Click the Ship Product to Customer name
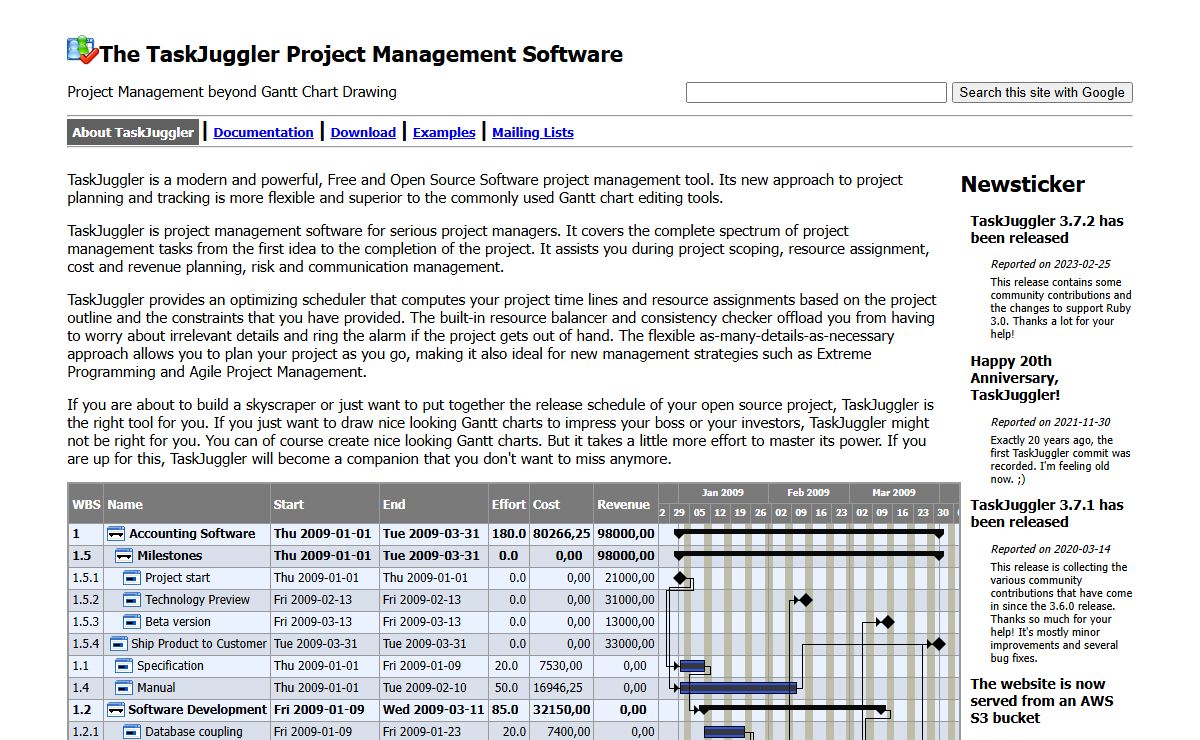1200x740 pixels. click(199, 644)
